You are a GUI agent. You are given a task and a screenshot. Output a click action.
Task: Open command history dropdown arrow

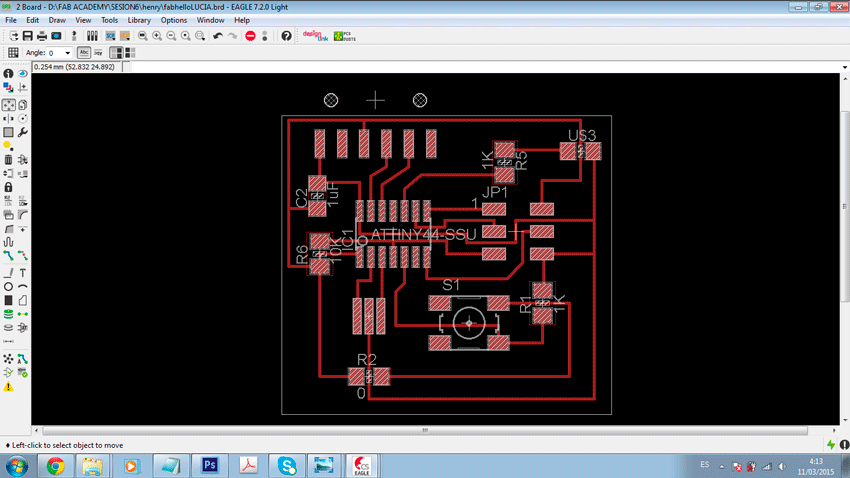click(845, 67)
